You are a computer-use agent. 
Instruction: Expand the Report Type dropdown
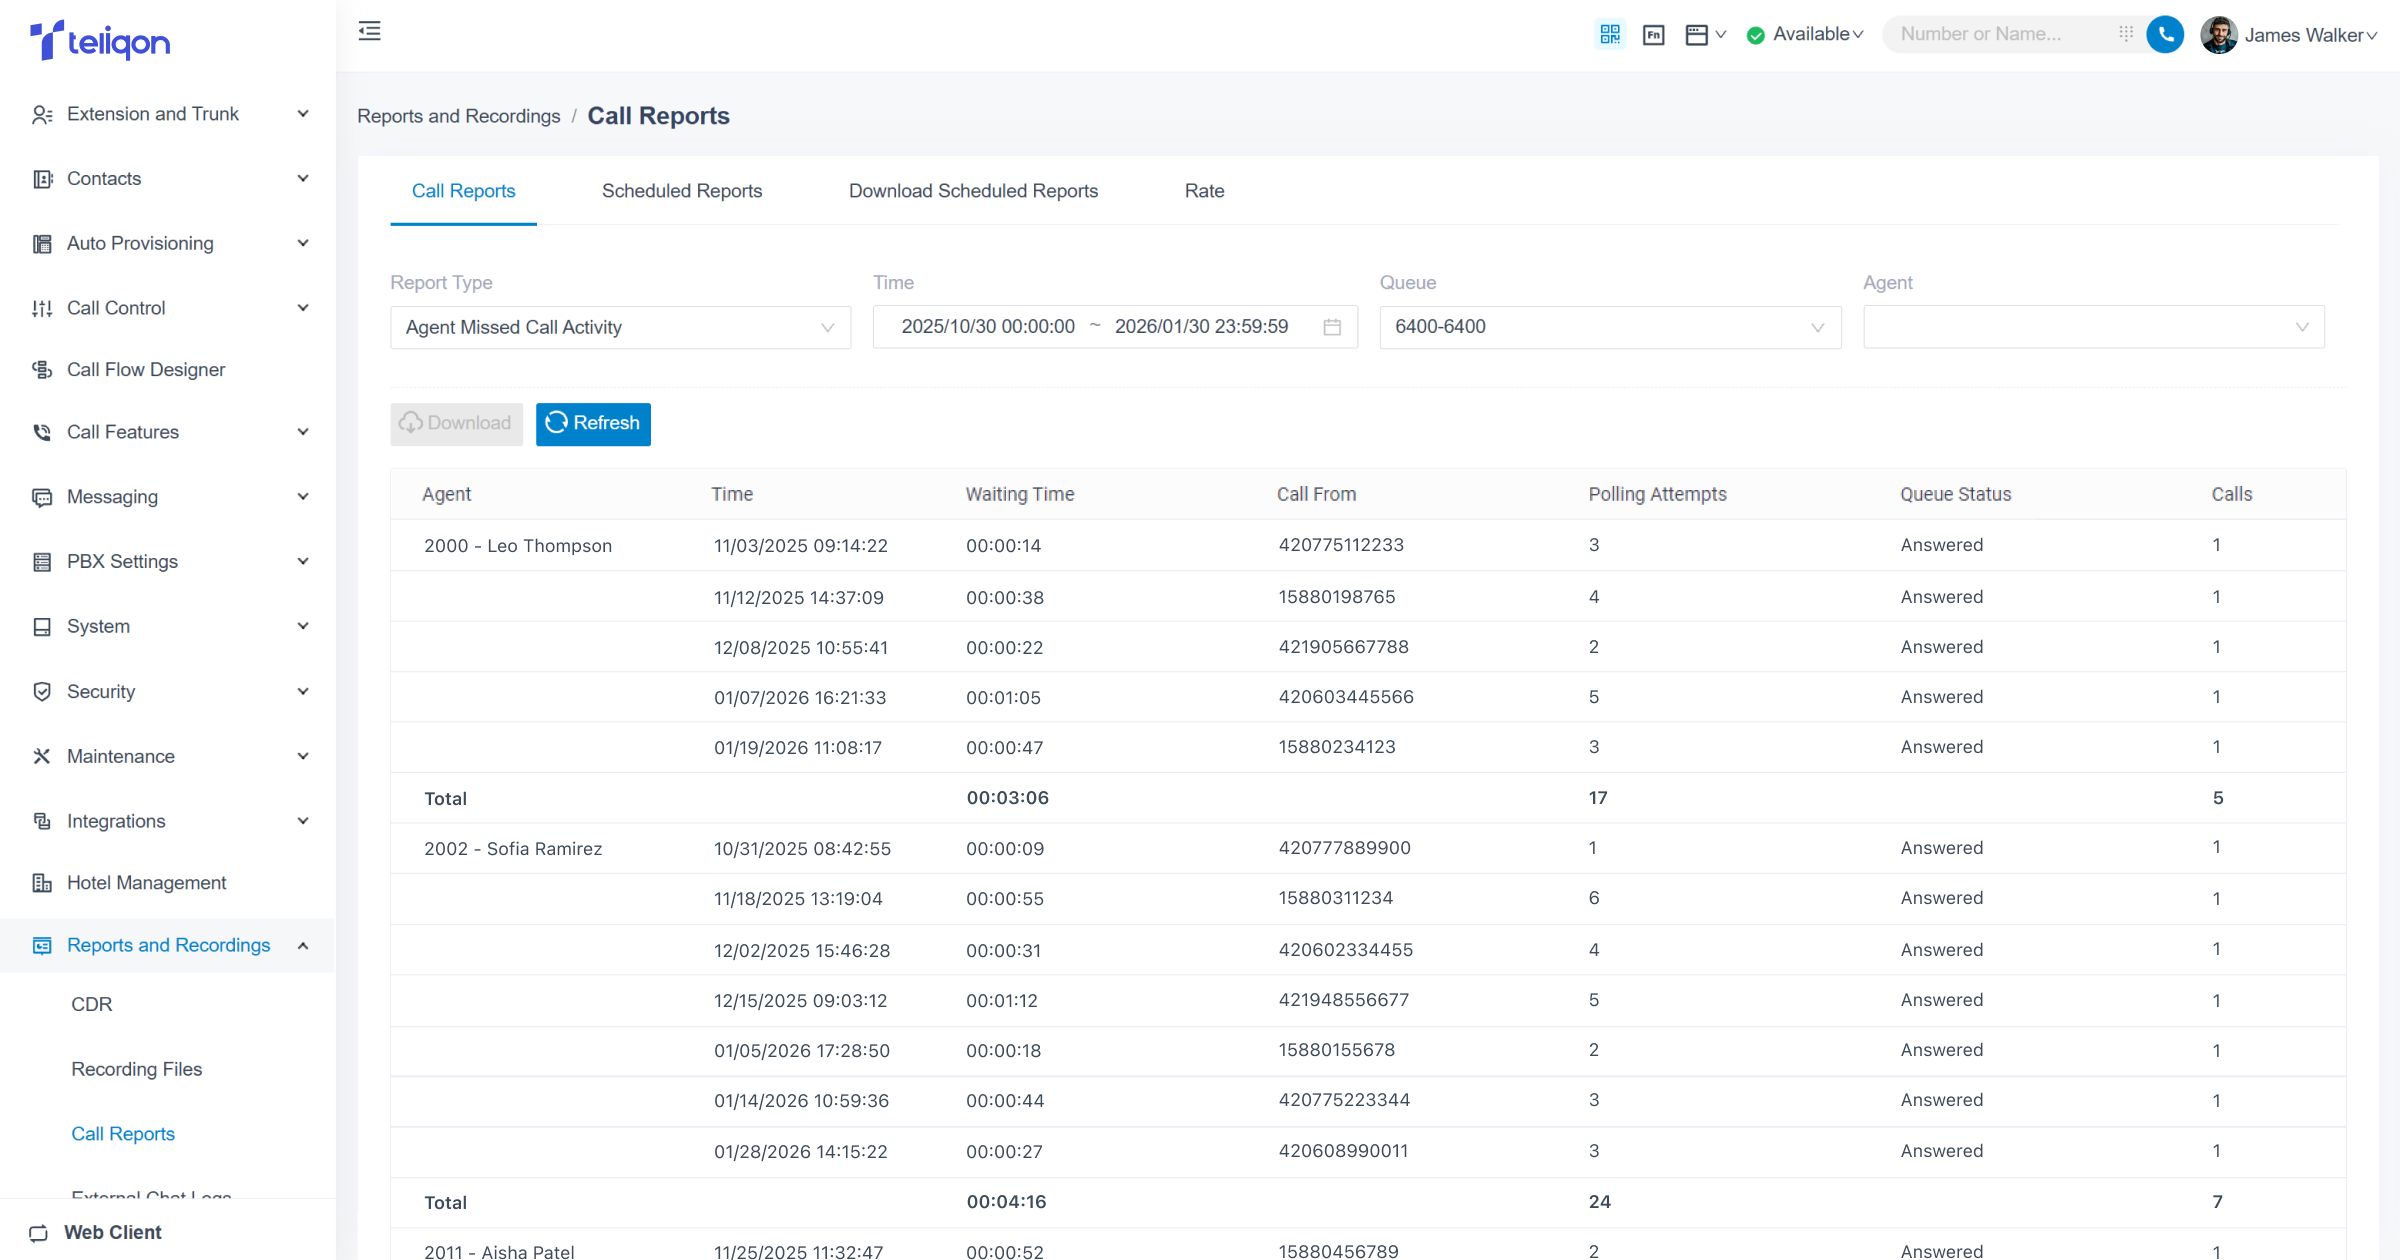pos(620,327)
